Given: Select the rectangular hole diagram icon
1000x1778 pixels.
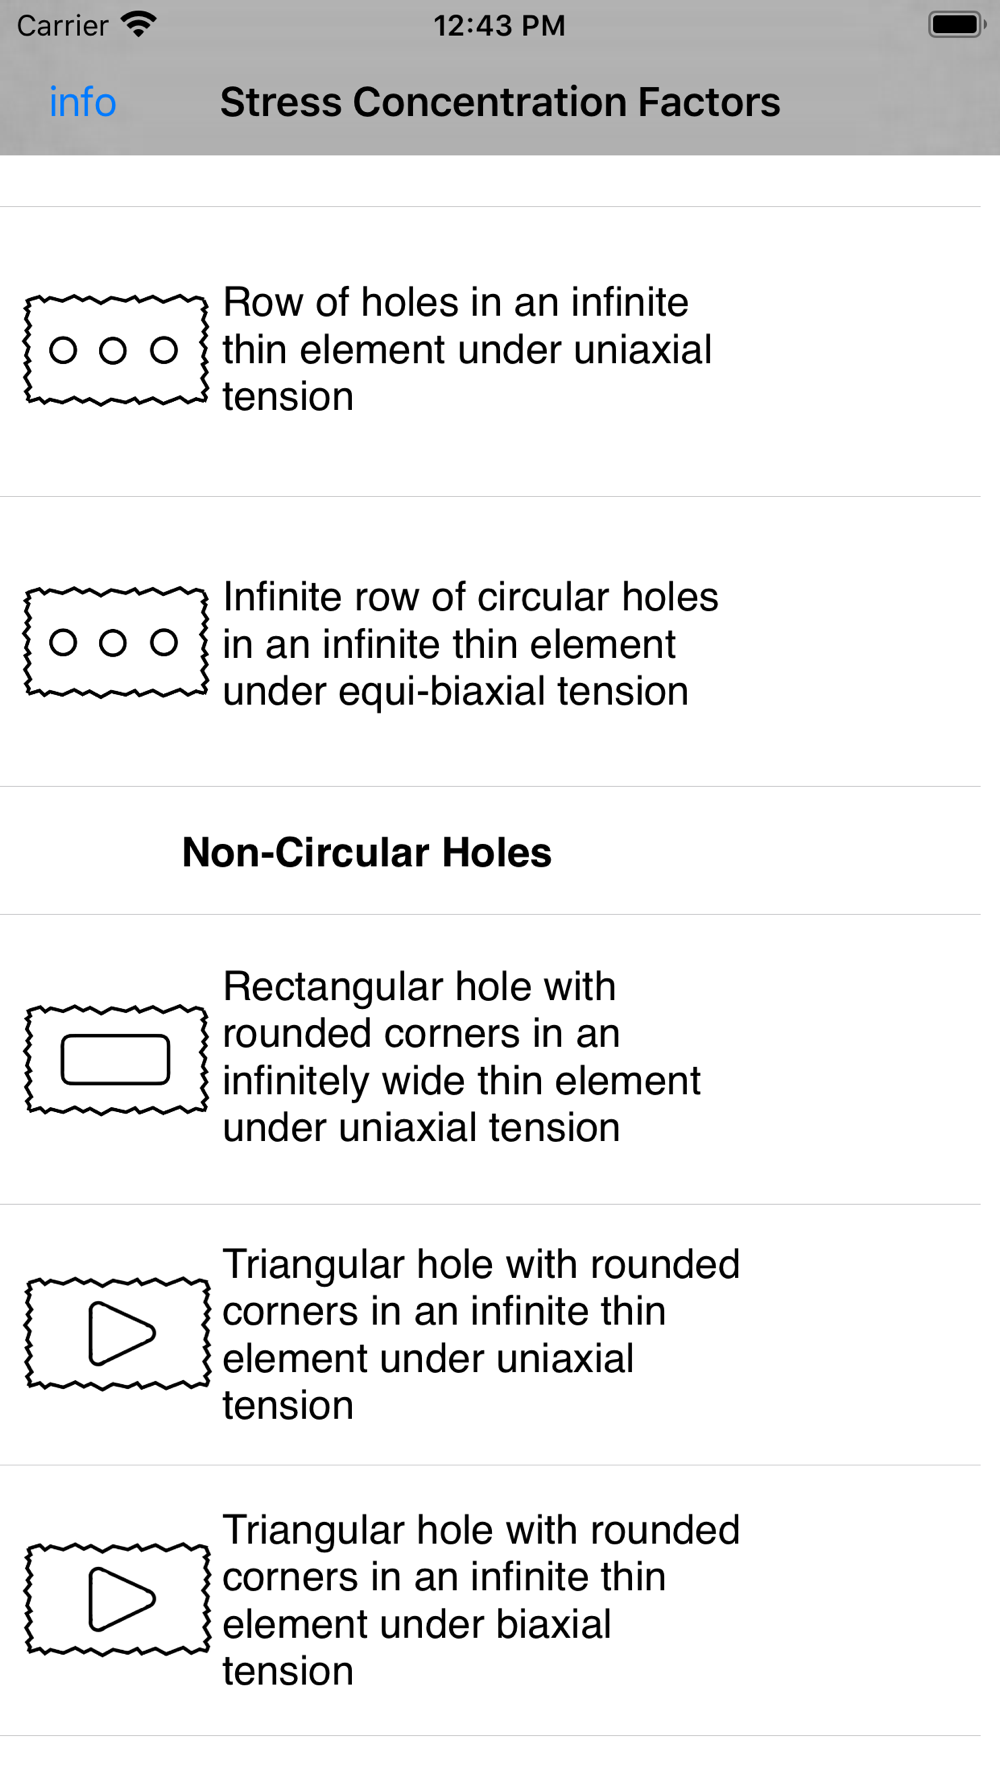Looking at the screenshot, I should pyautogui.click(x=116, y=1059).
